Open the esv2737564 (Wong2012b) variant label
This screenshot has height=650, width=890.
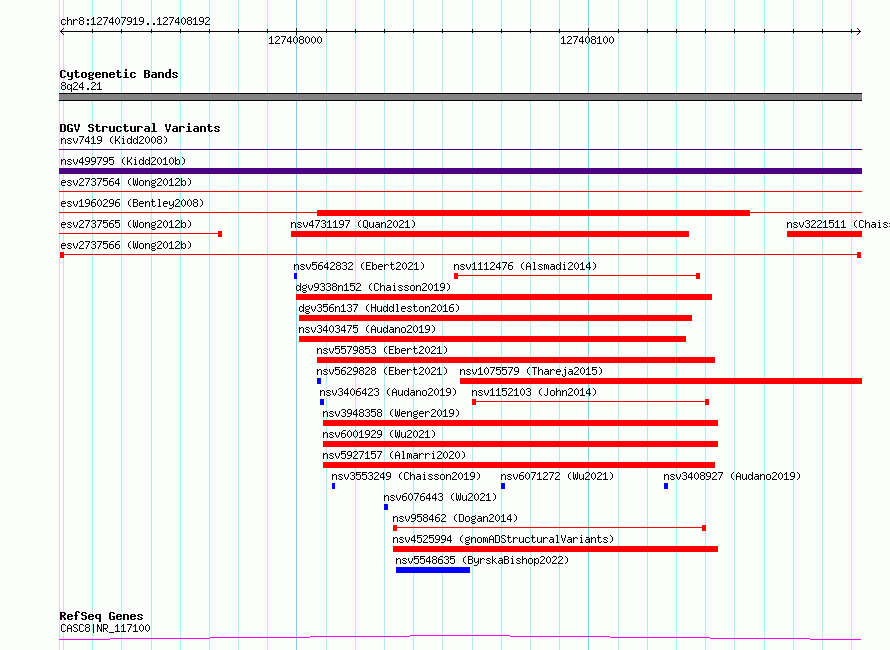(x=126, y=182)
